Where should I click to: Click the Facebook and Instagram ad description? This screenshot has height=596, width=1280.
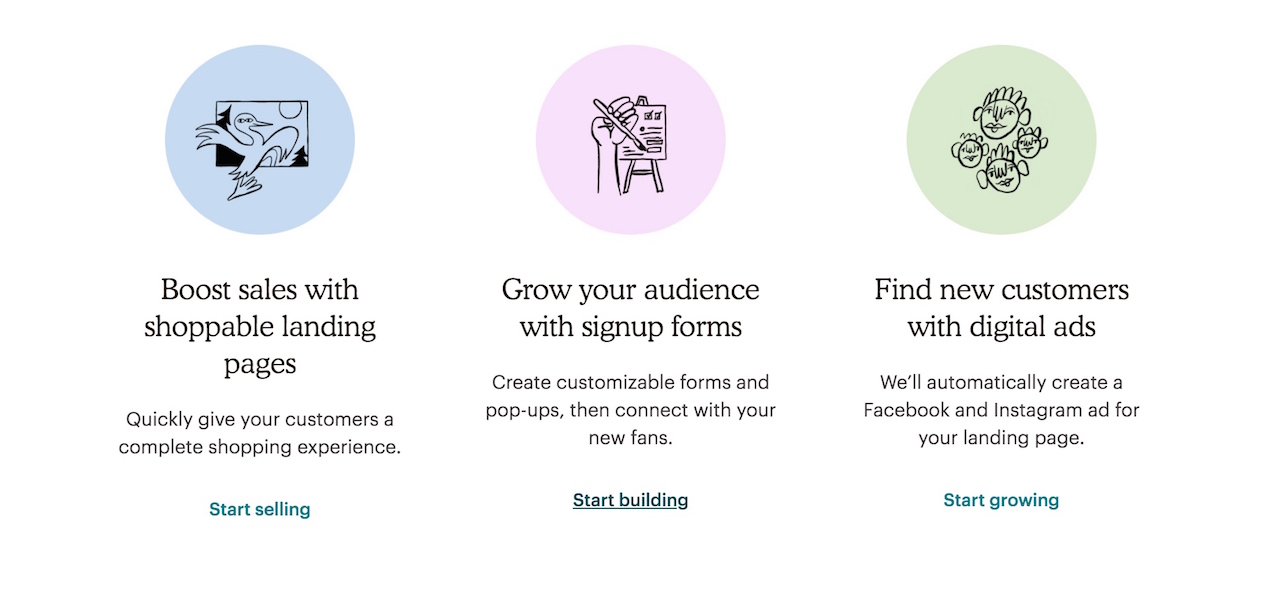coord(1001,410)
